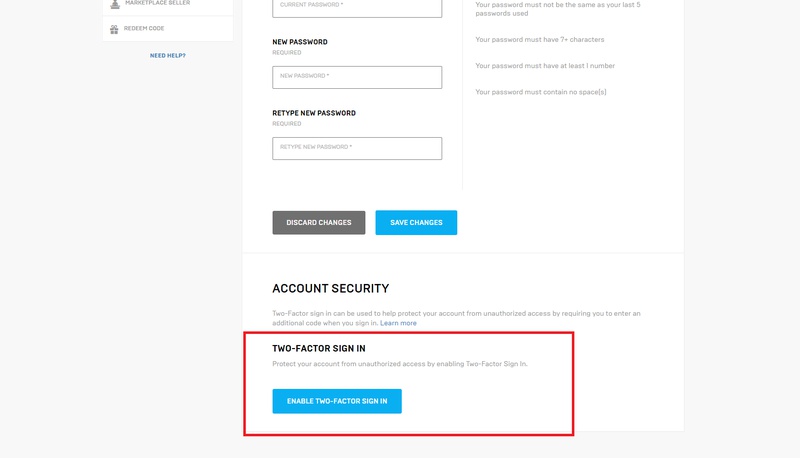Click the "at least 1 number" rule

coord(545,66)
